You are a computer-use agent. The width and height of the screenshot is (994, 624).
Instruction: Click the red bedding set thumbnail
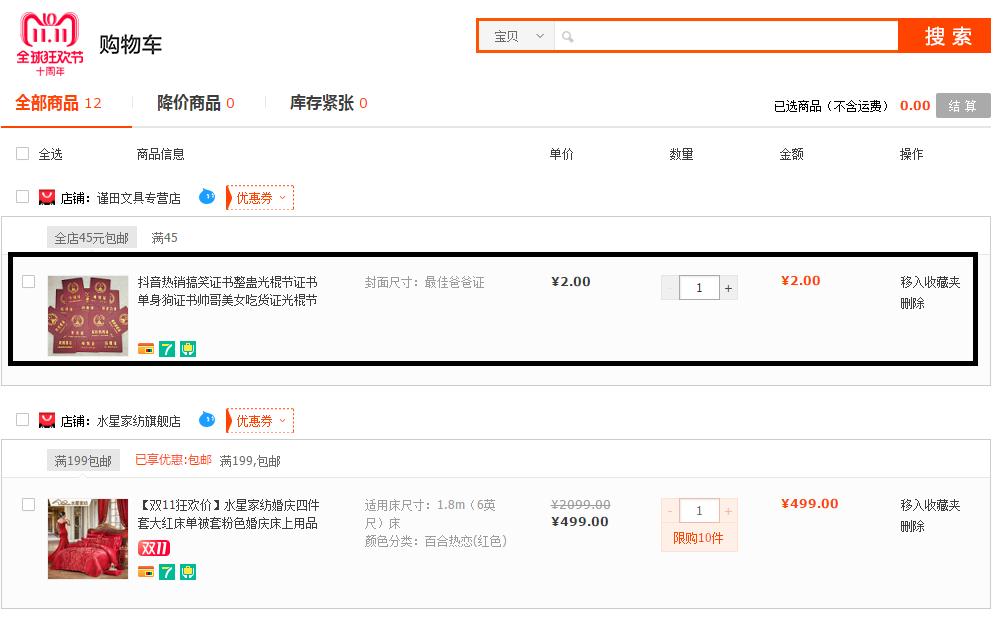pos(87,539)
